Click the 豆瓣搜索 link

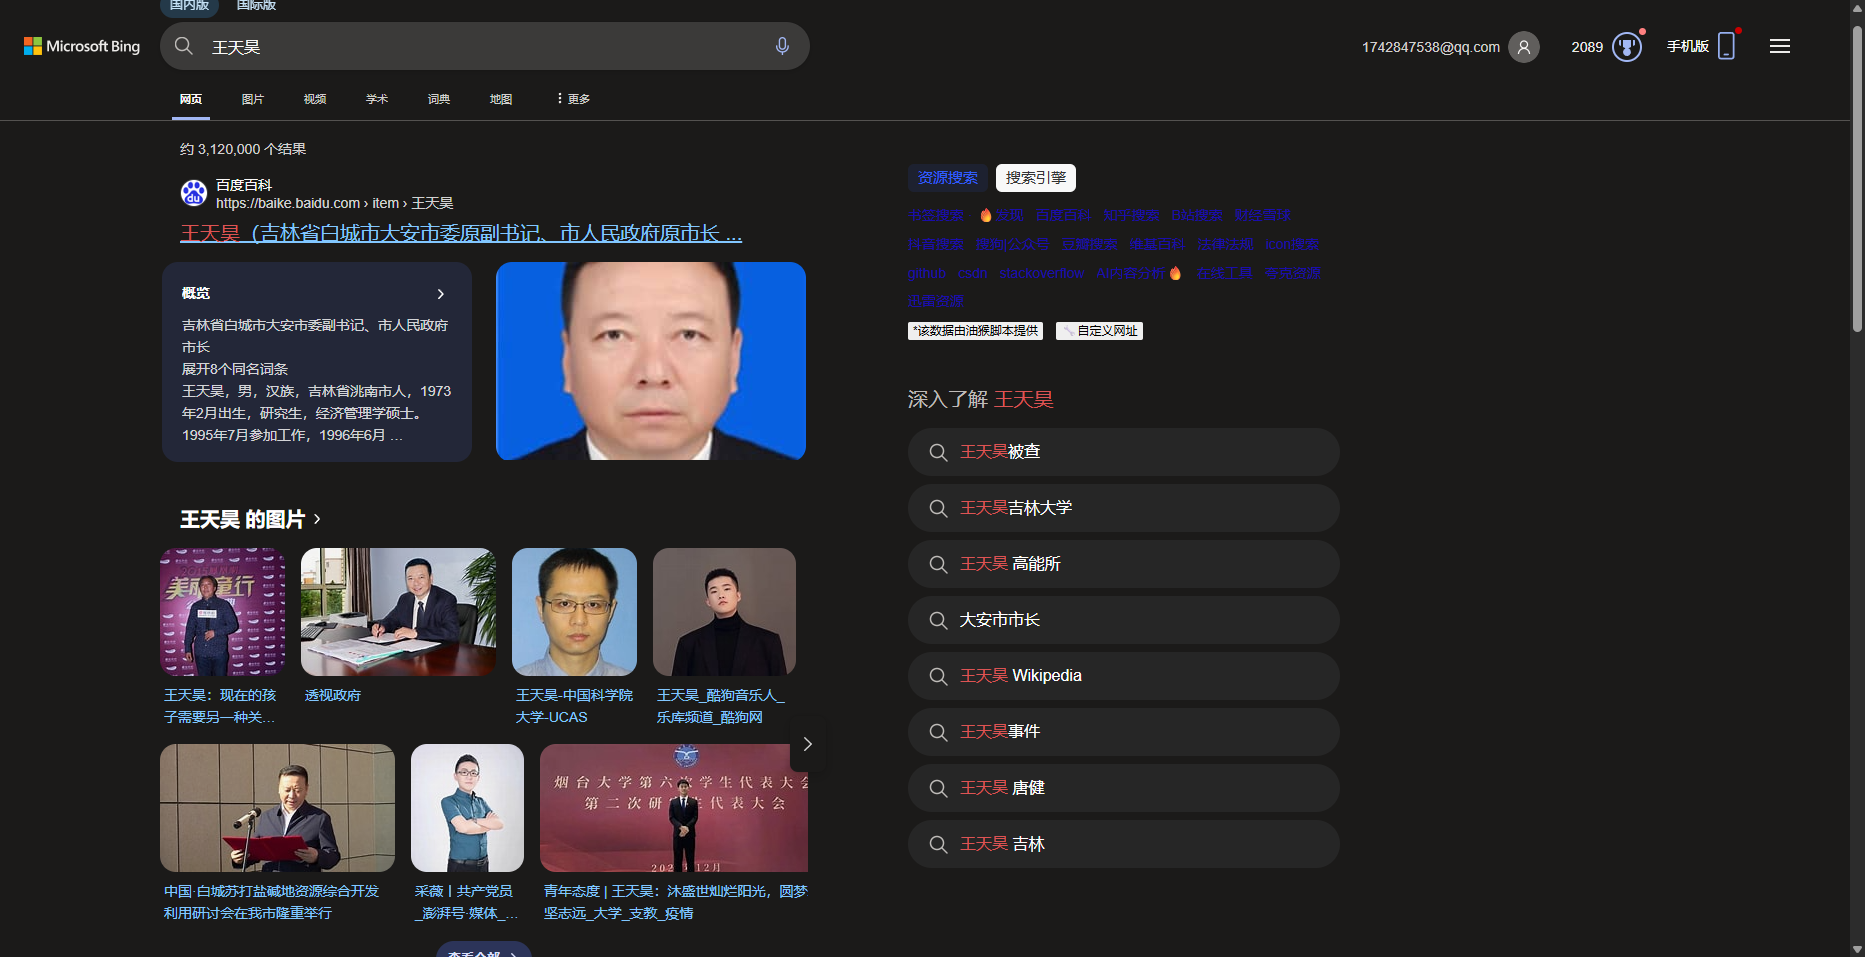point(1089,244)
